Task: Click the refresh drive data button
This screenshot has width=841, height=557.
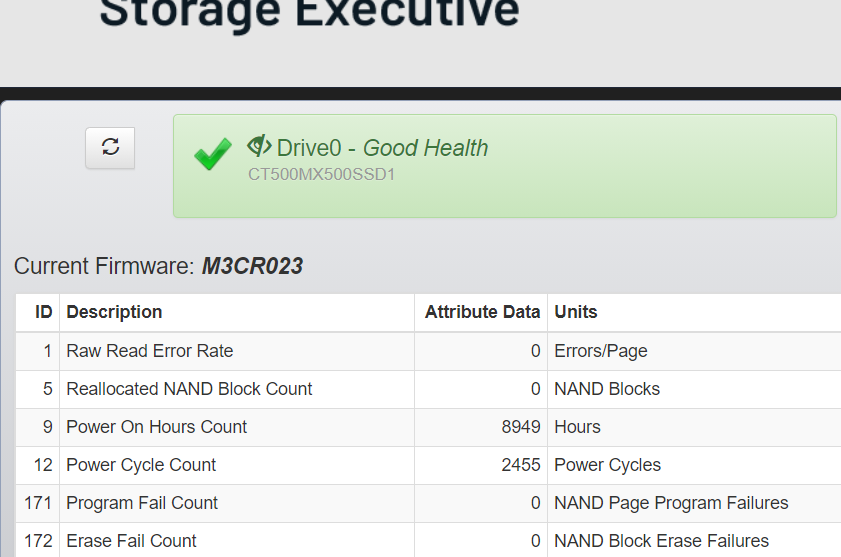Action: pos(110,148)
